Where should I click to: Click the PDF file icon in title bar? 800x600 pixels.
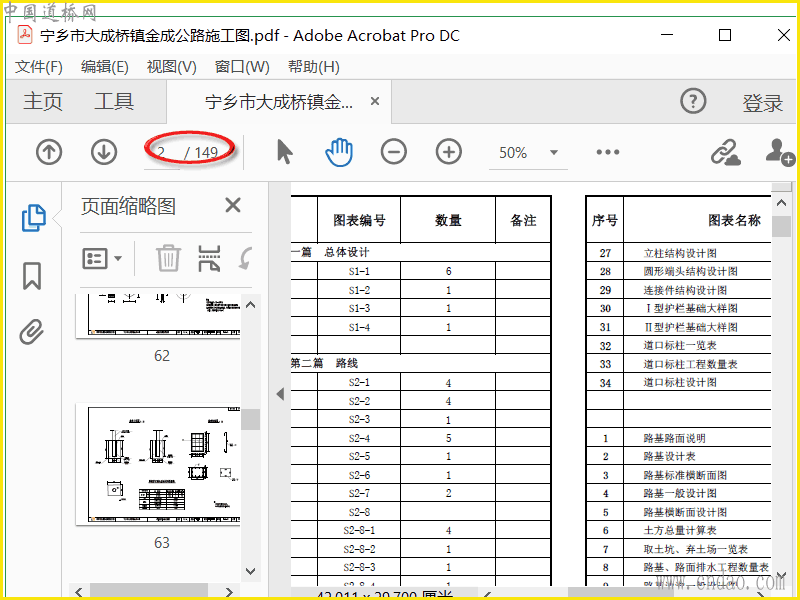[24, 35]
